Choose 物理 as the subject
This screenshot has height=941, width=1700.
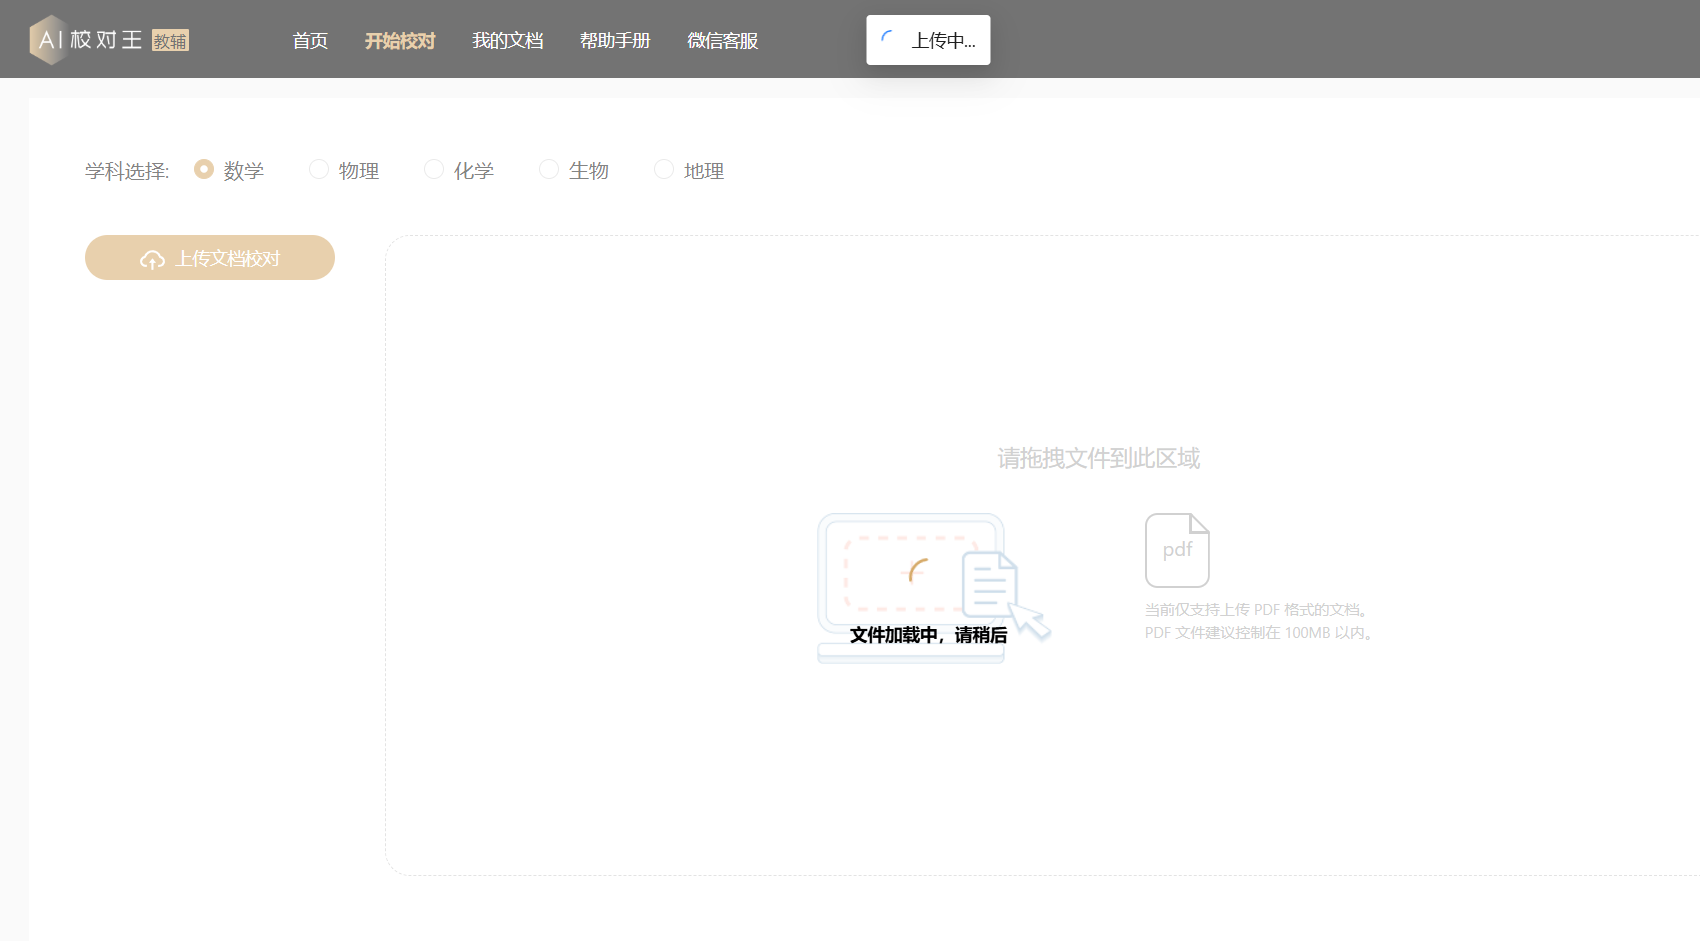(x=319, y=170)
